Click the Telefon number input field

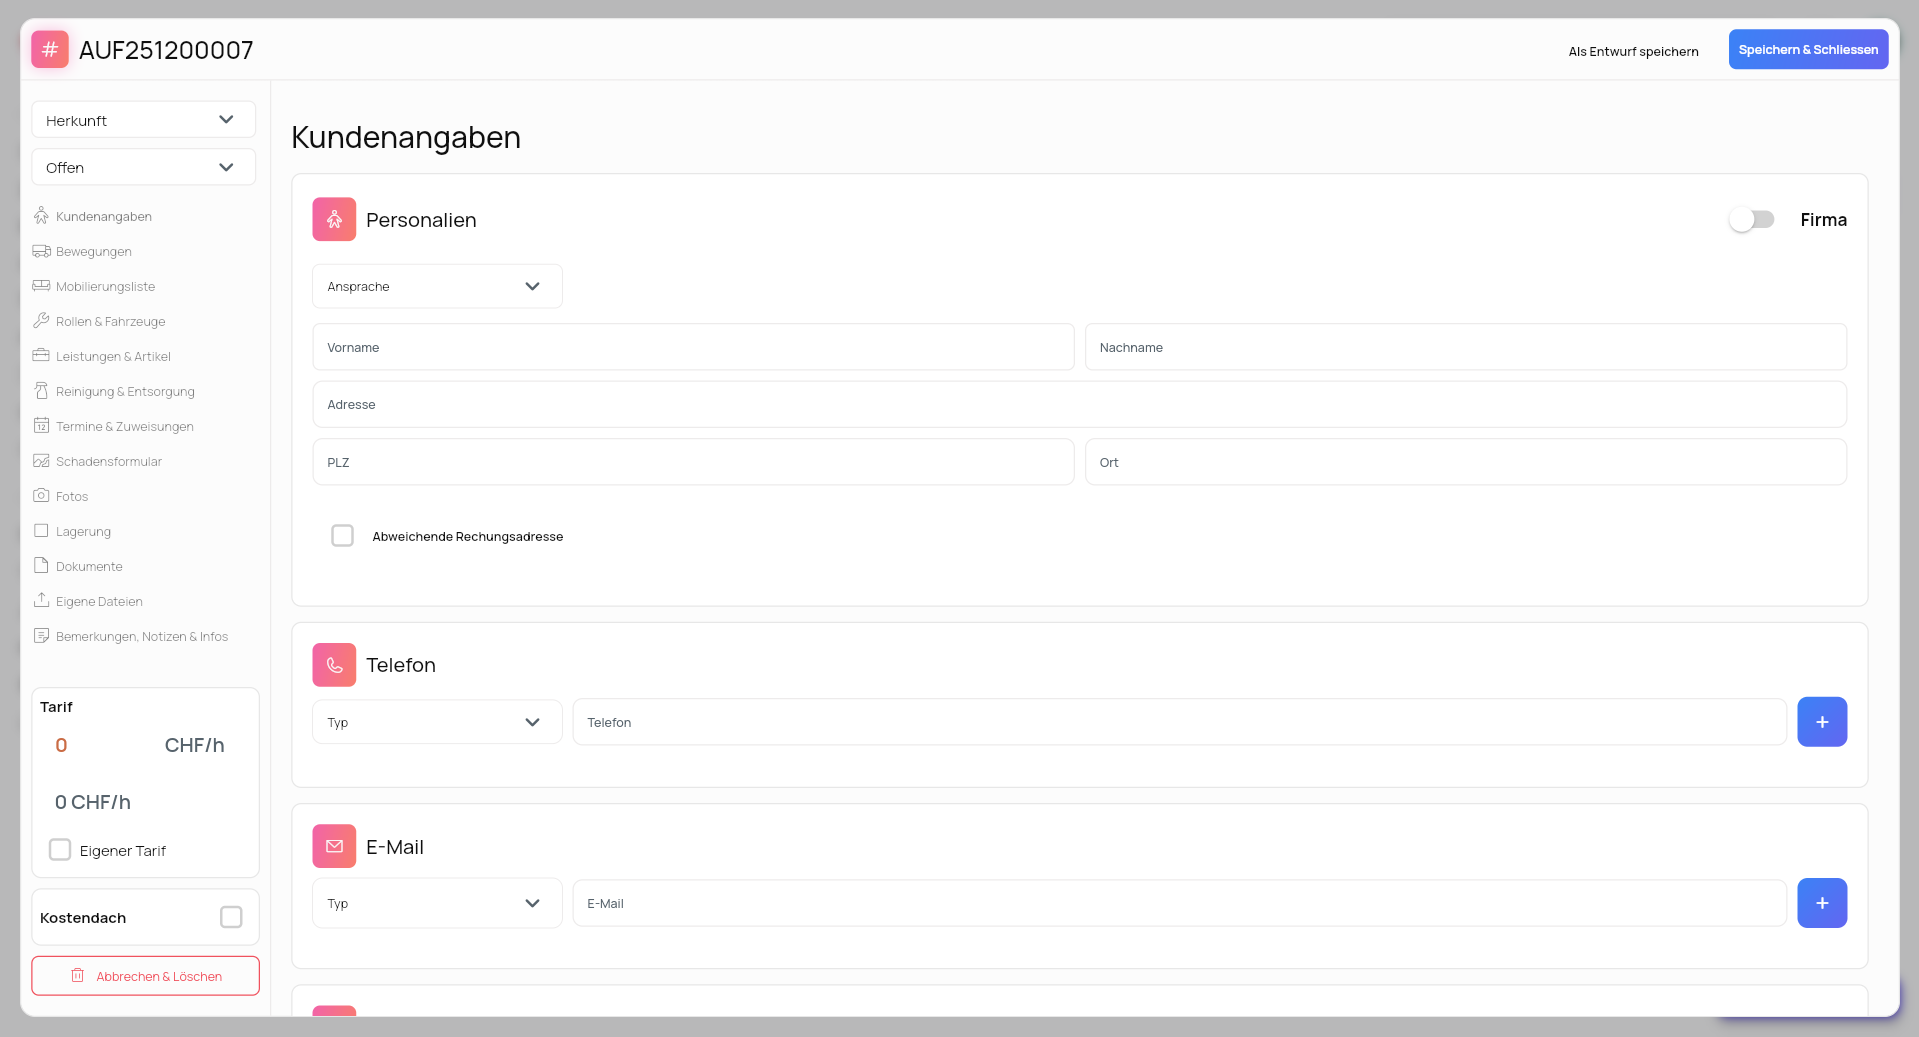click(1179, 722)
